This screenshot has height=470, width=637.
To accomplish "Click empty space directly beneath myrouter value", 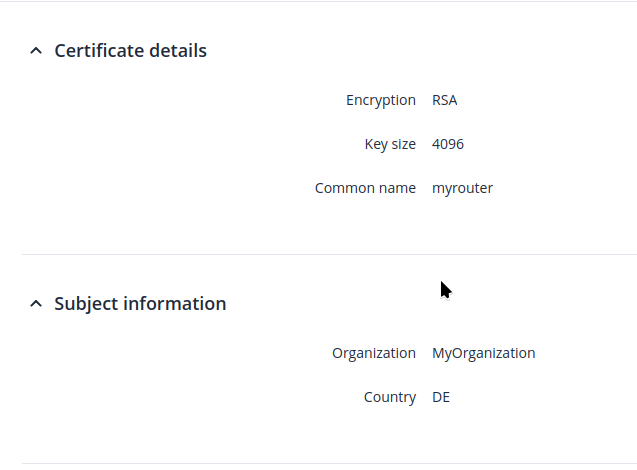I will 462,220.
